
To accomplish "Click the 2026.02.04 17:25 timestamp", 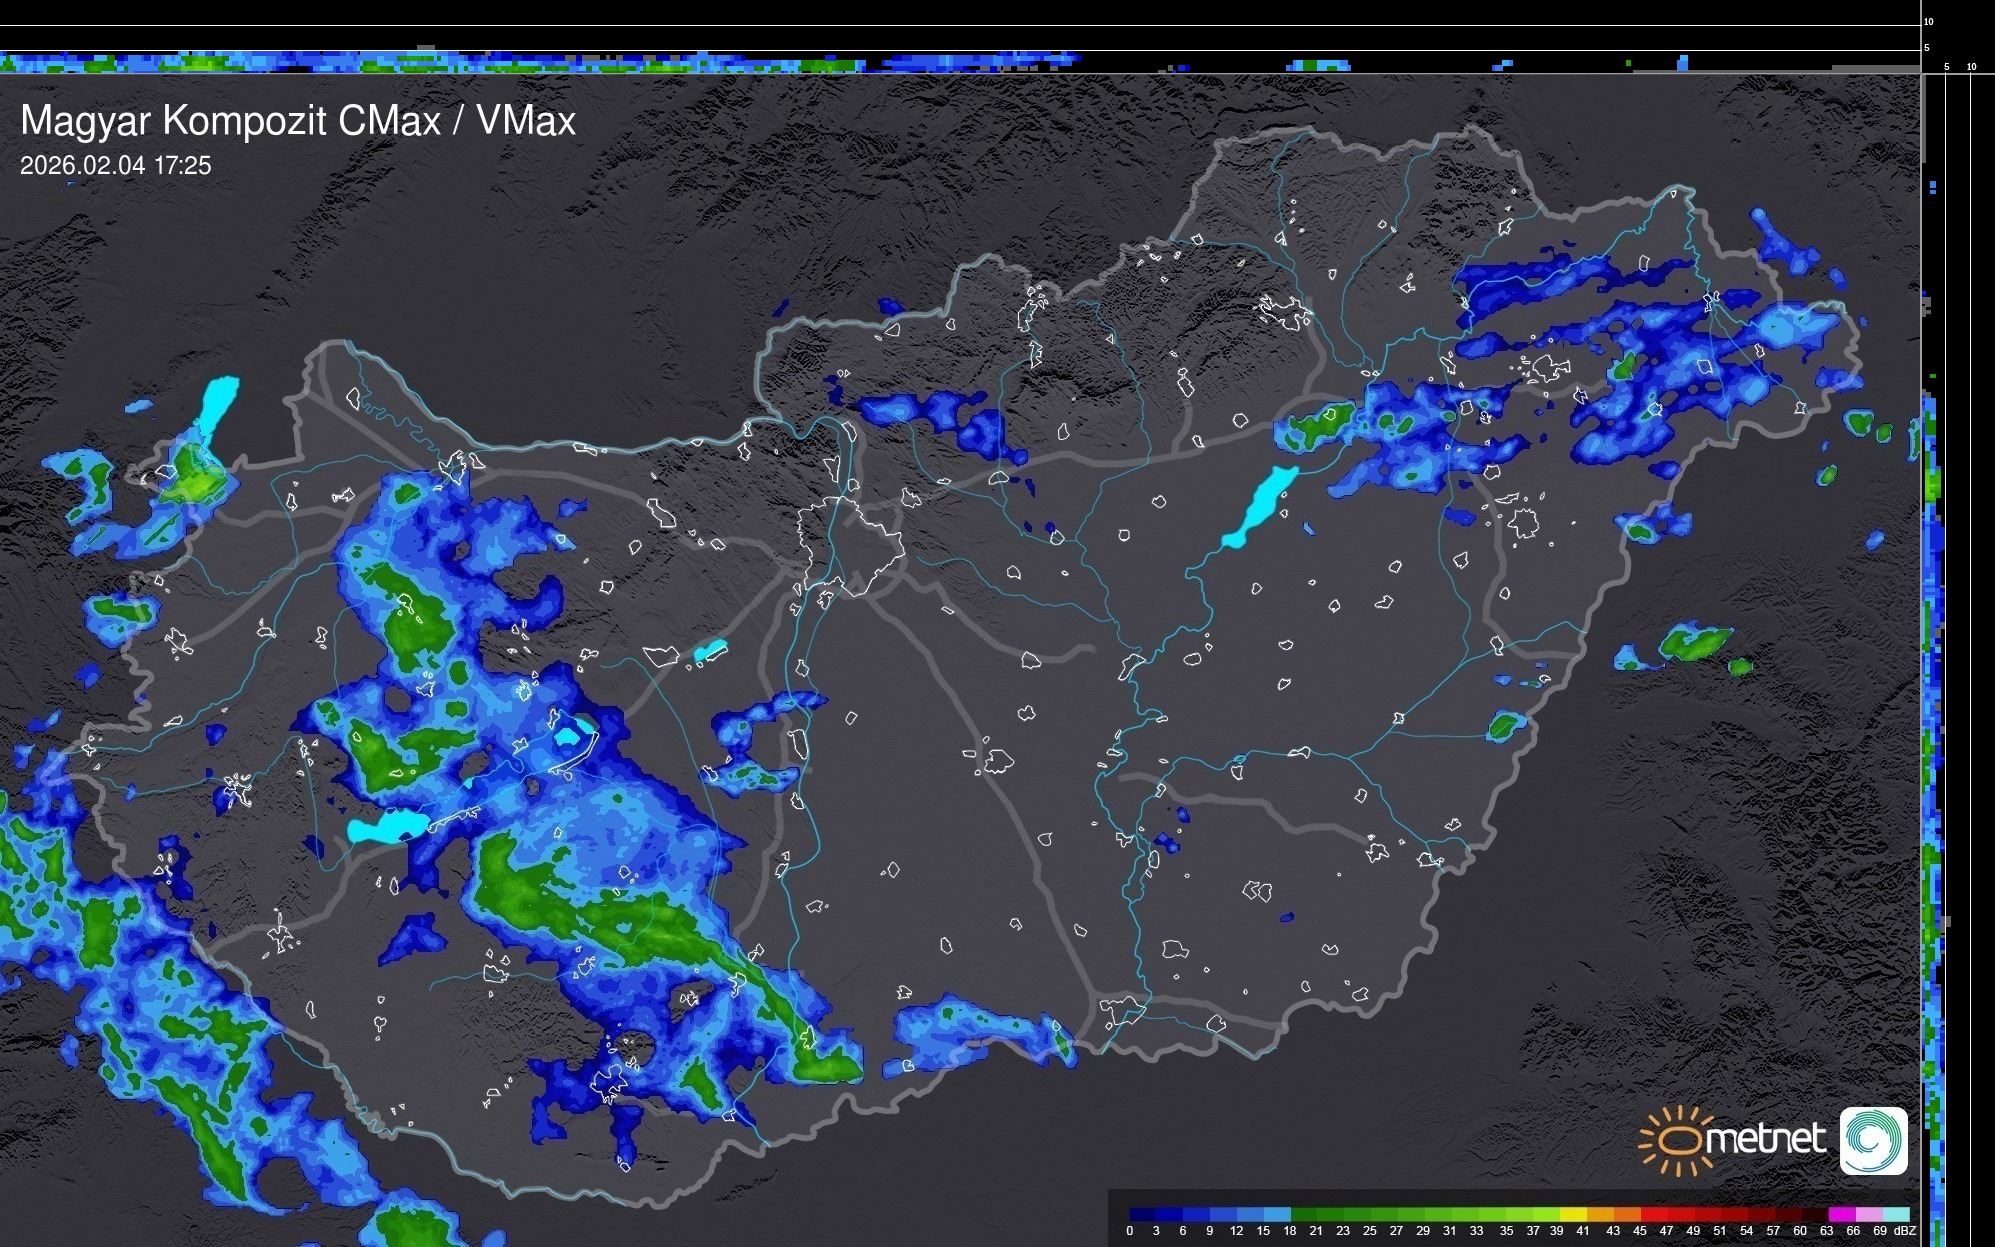I will tap(116, 166).
